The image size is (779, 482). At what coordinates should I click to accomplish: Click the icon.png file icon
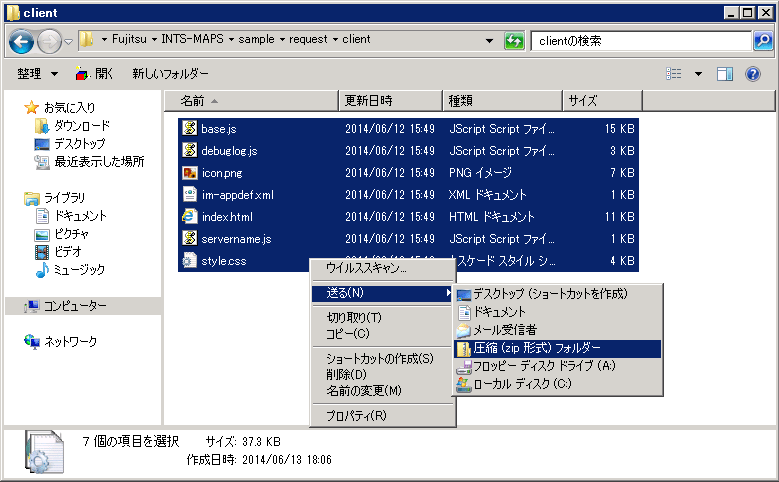coord(188,173)
